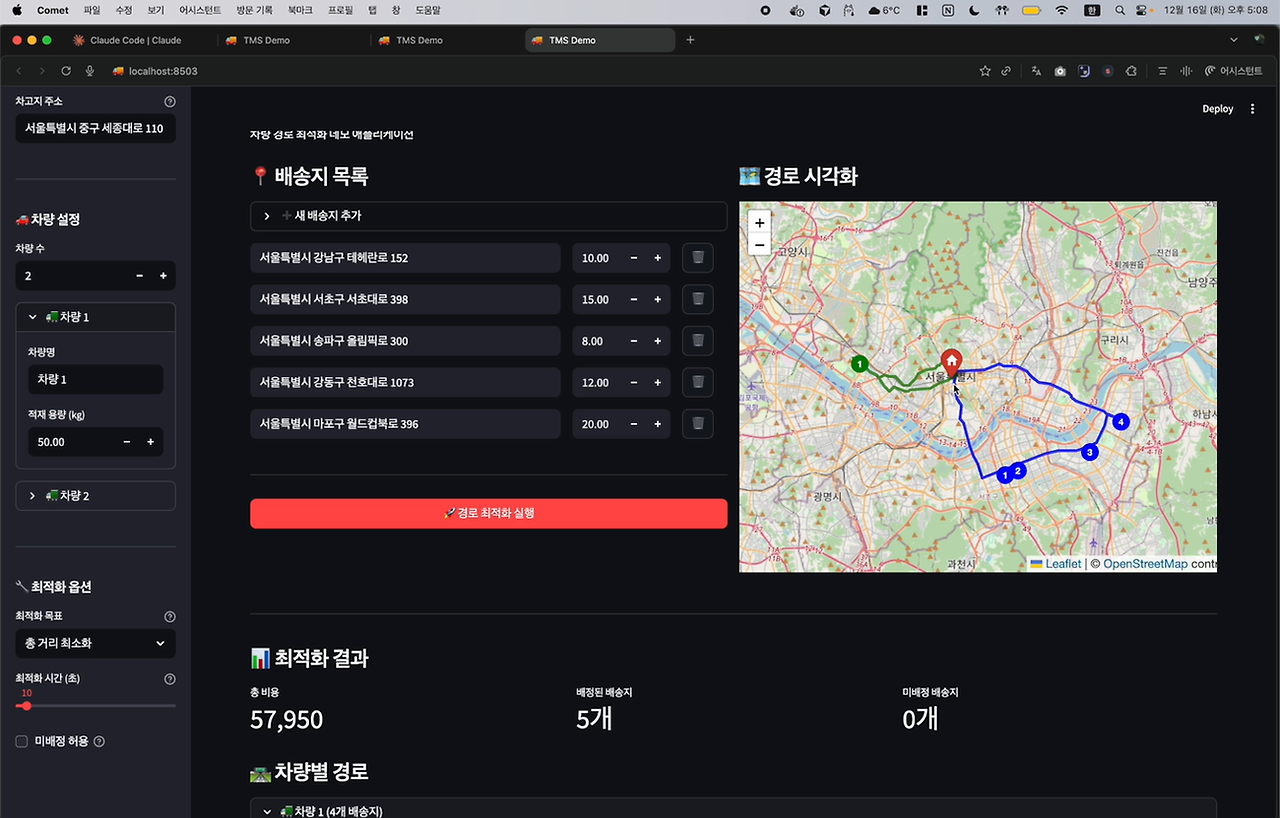
Task: Open help tooltip for 차고지 주소
Action: pos(170,102)
